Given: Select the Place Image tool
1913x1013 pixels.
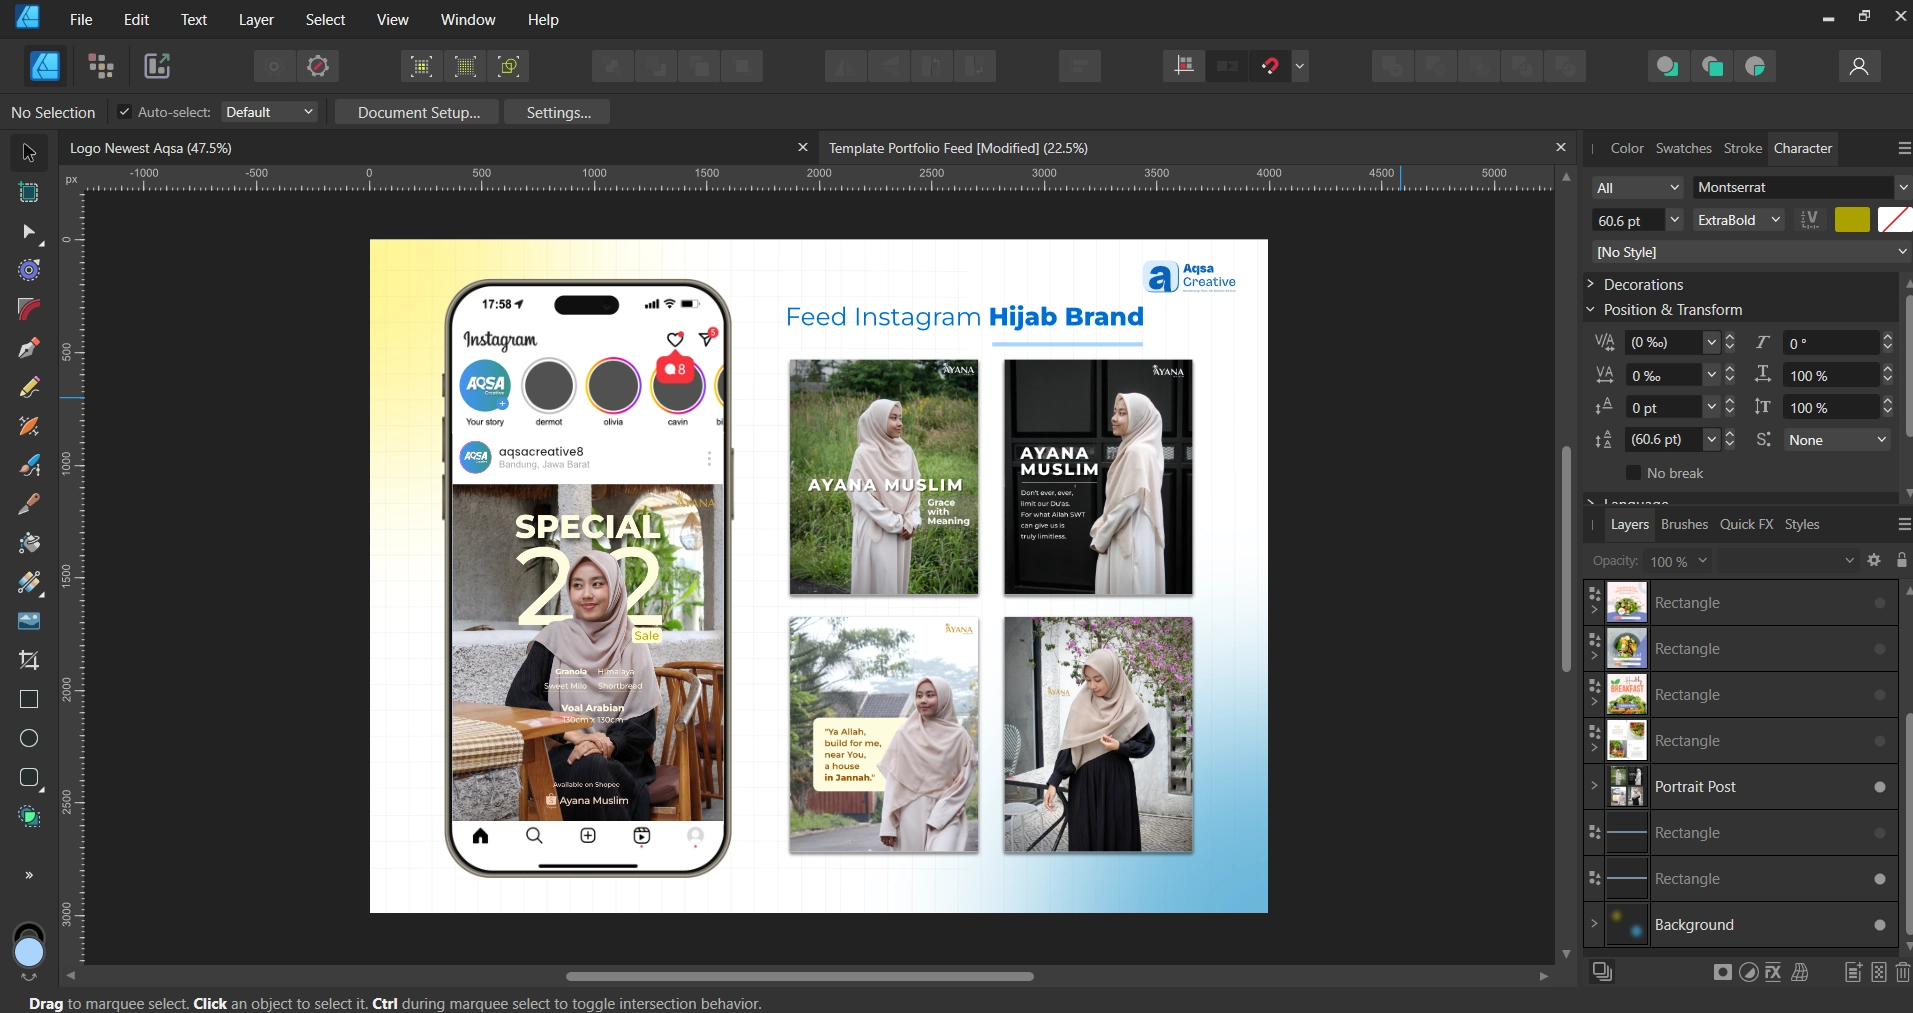Looking at the screenshot, I should 29,621.
